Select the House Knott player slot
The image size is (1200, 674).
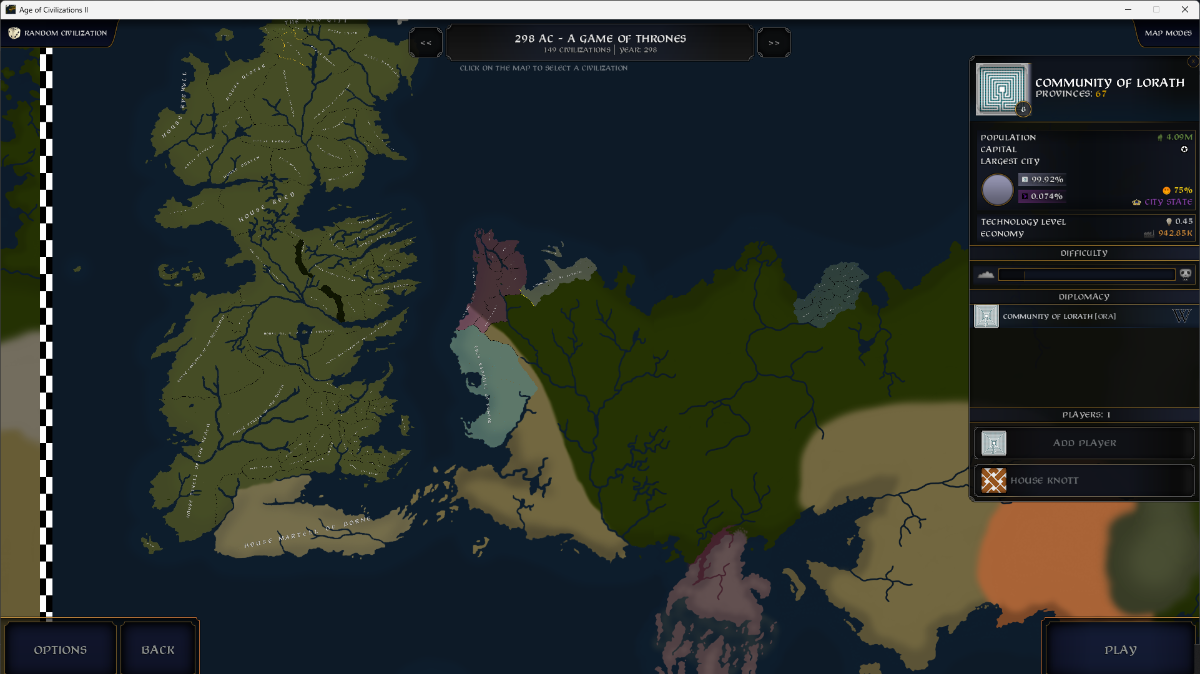click(1084, 481)
